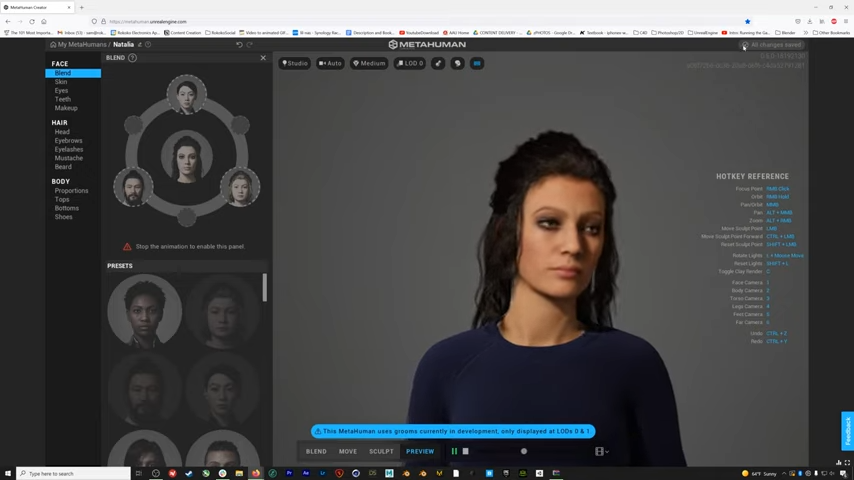
Task: Select the Blend item under Face
Action: pos(73,73)
